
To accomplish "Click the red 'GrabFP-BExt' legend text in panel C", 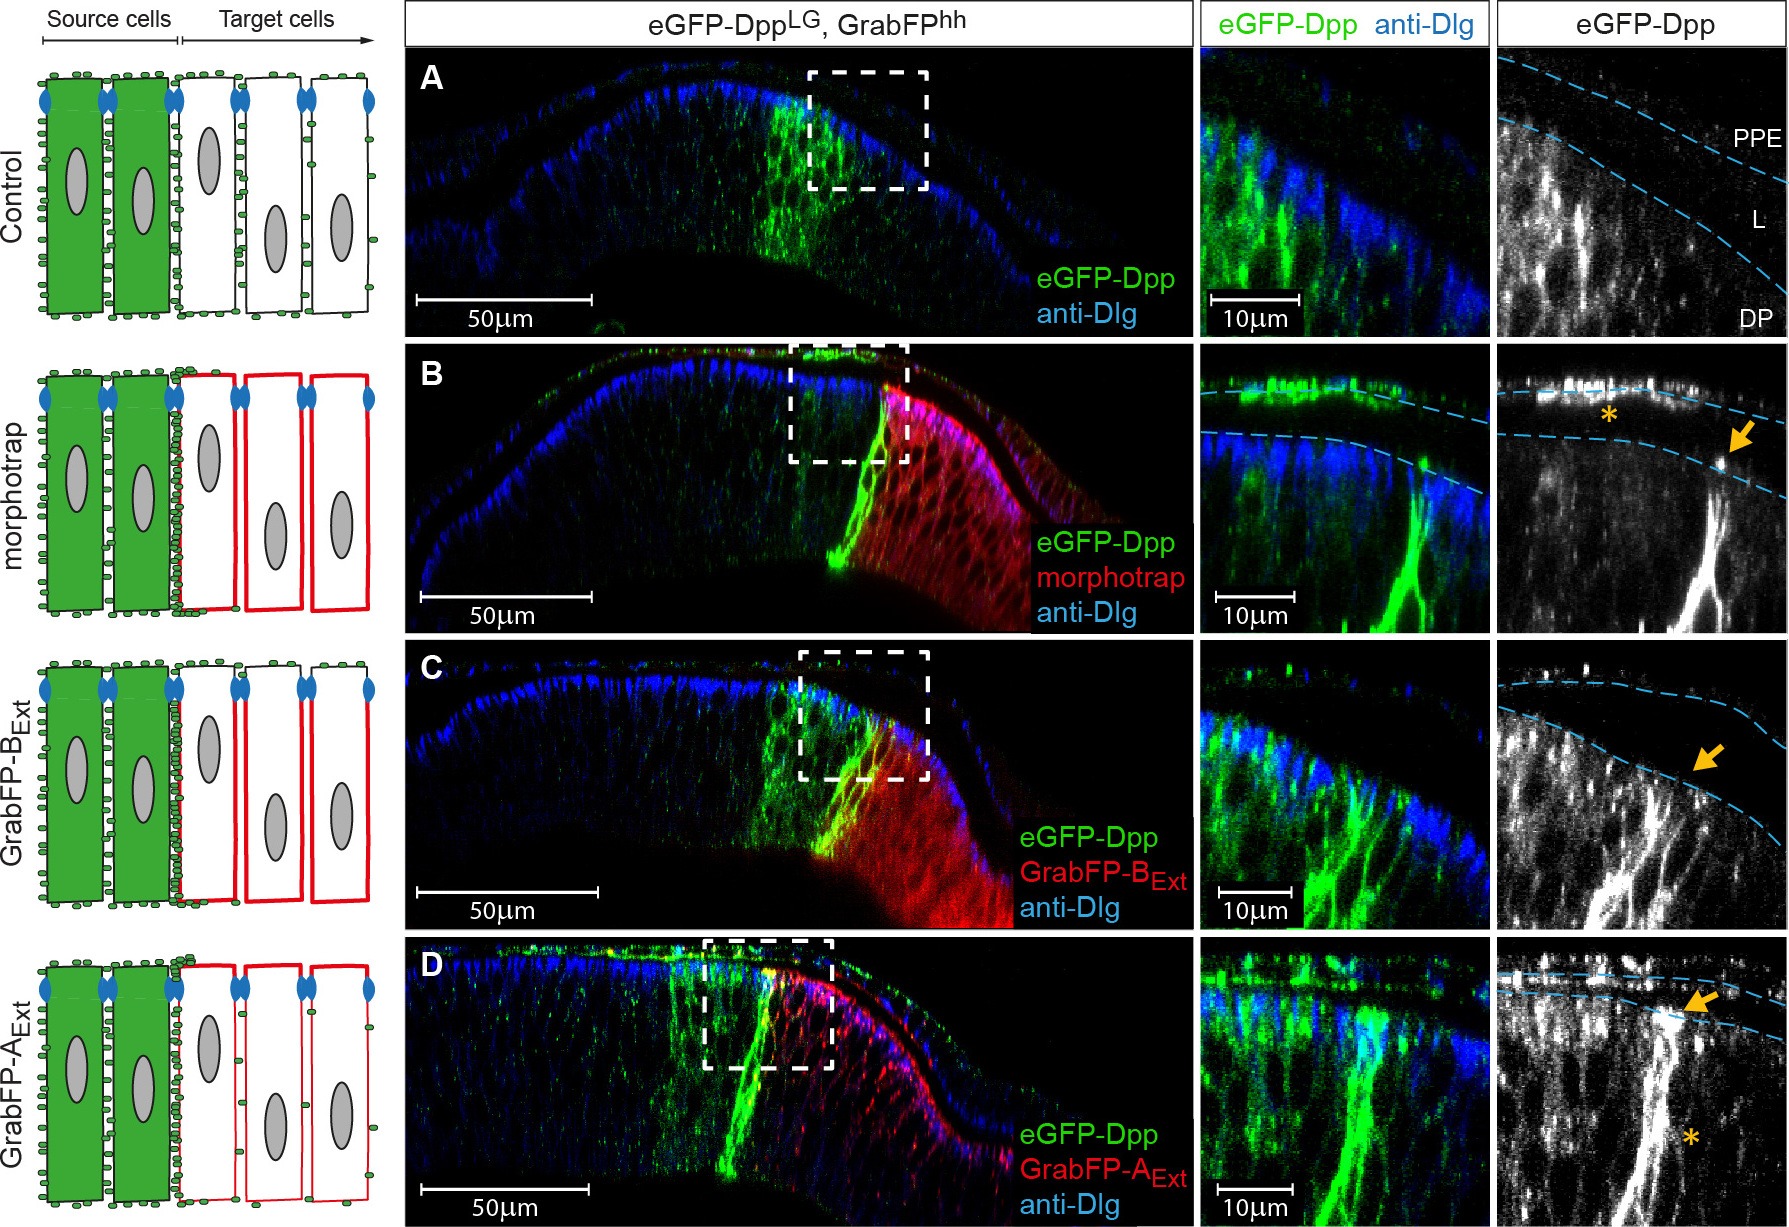I will click(x=1102, y=873).
